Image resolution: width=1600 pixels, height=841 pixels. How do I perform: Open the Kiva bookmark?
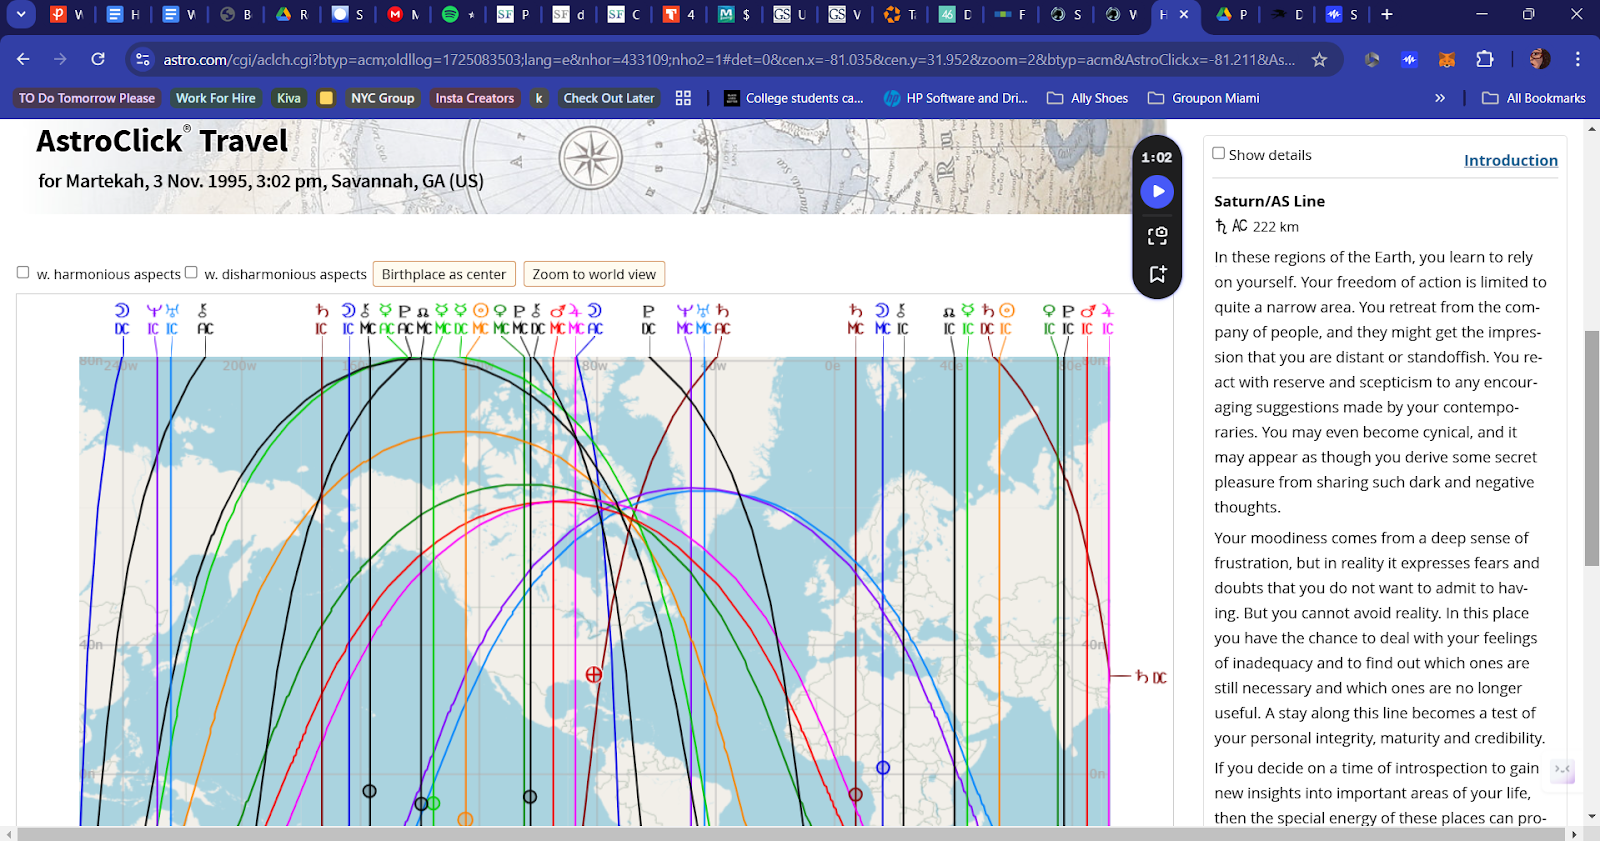pyautogui.click(x=289, y=98)
